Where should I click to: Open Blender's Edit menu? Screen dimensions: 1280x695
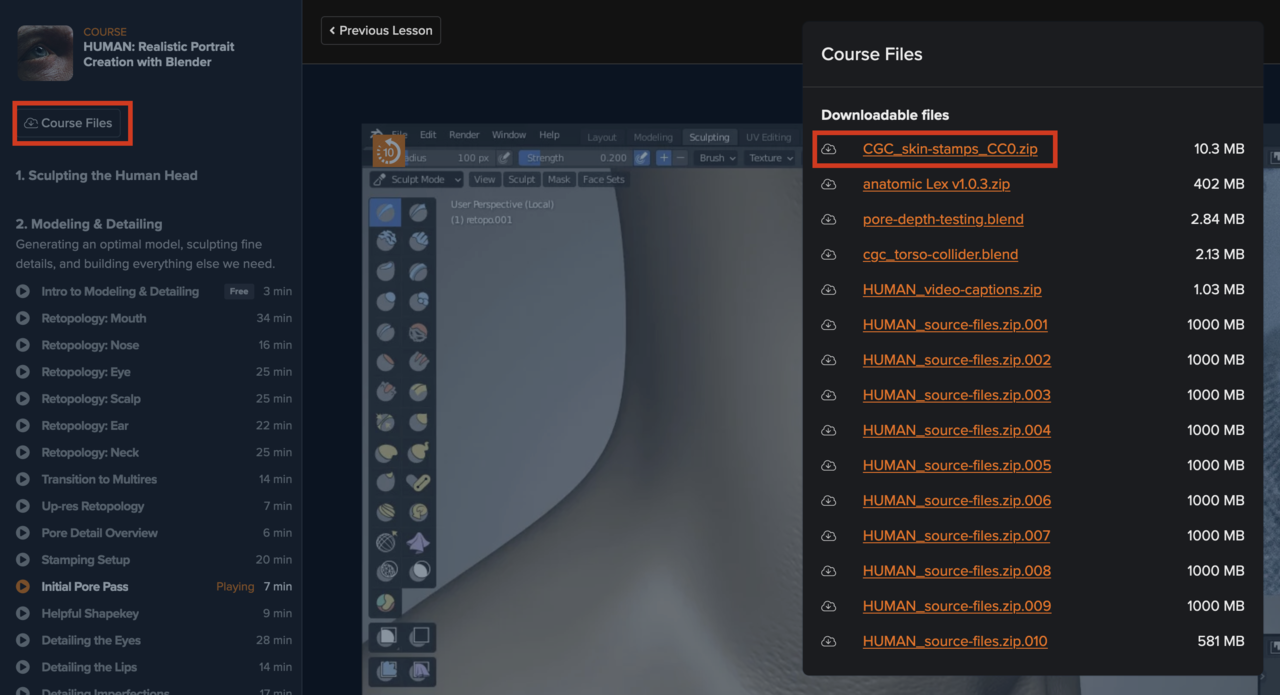428,135
